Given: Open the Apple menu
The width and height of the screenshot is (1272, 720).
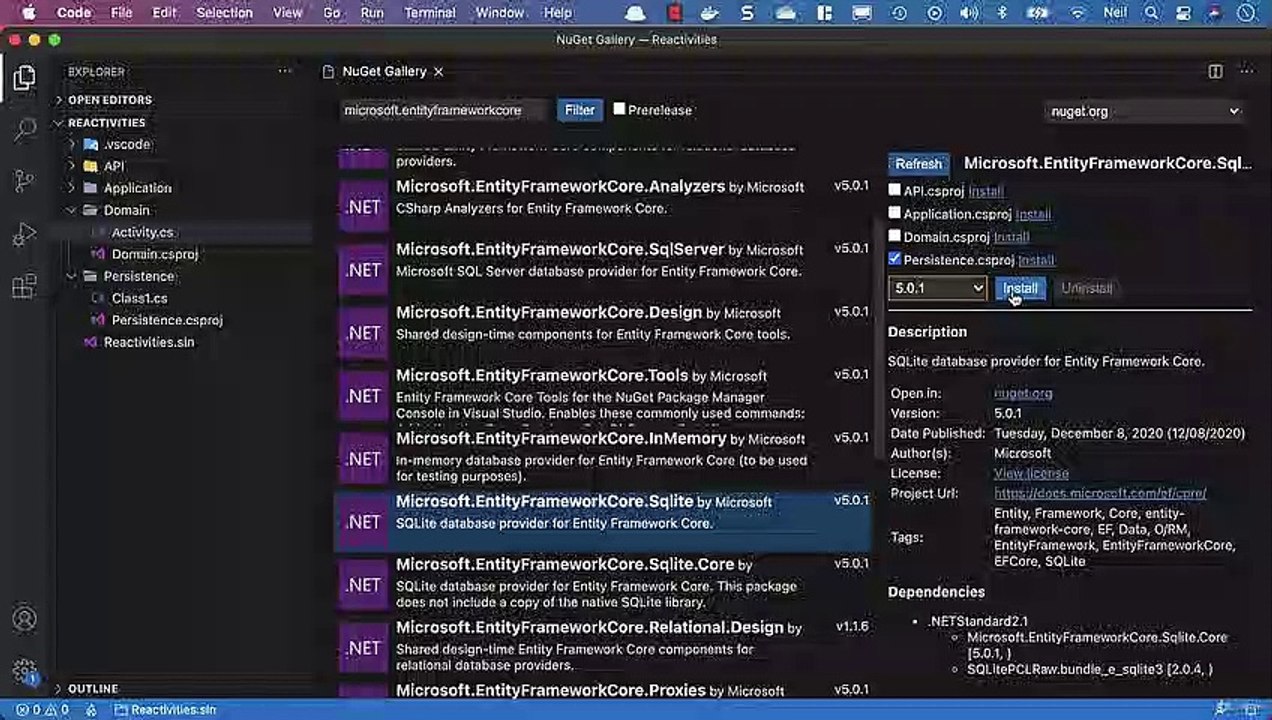Looking at the screenshot, I should point(27,13).
